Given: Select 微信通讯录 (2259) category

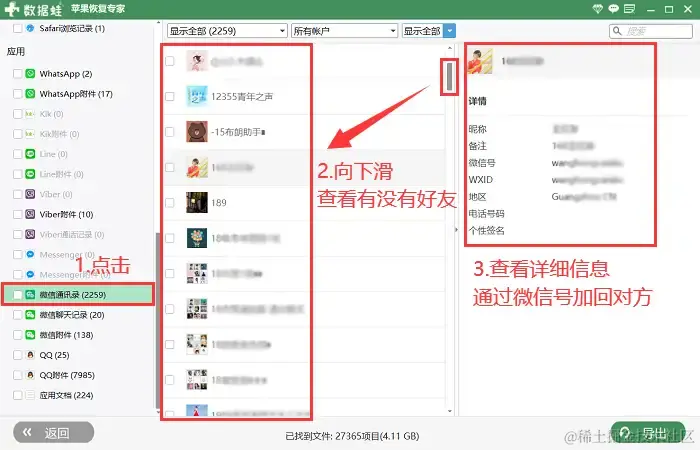Looking at the screenshot, I should coord(78,295).
